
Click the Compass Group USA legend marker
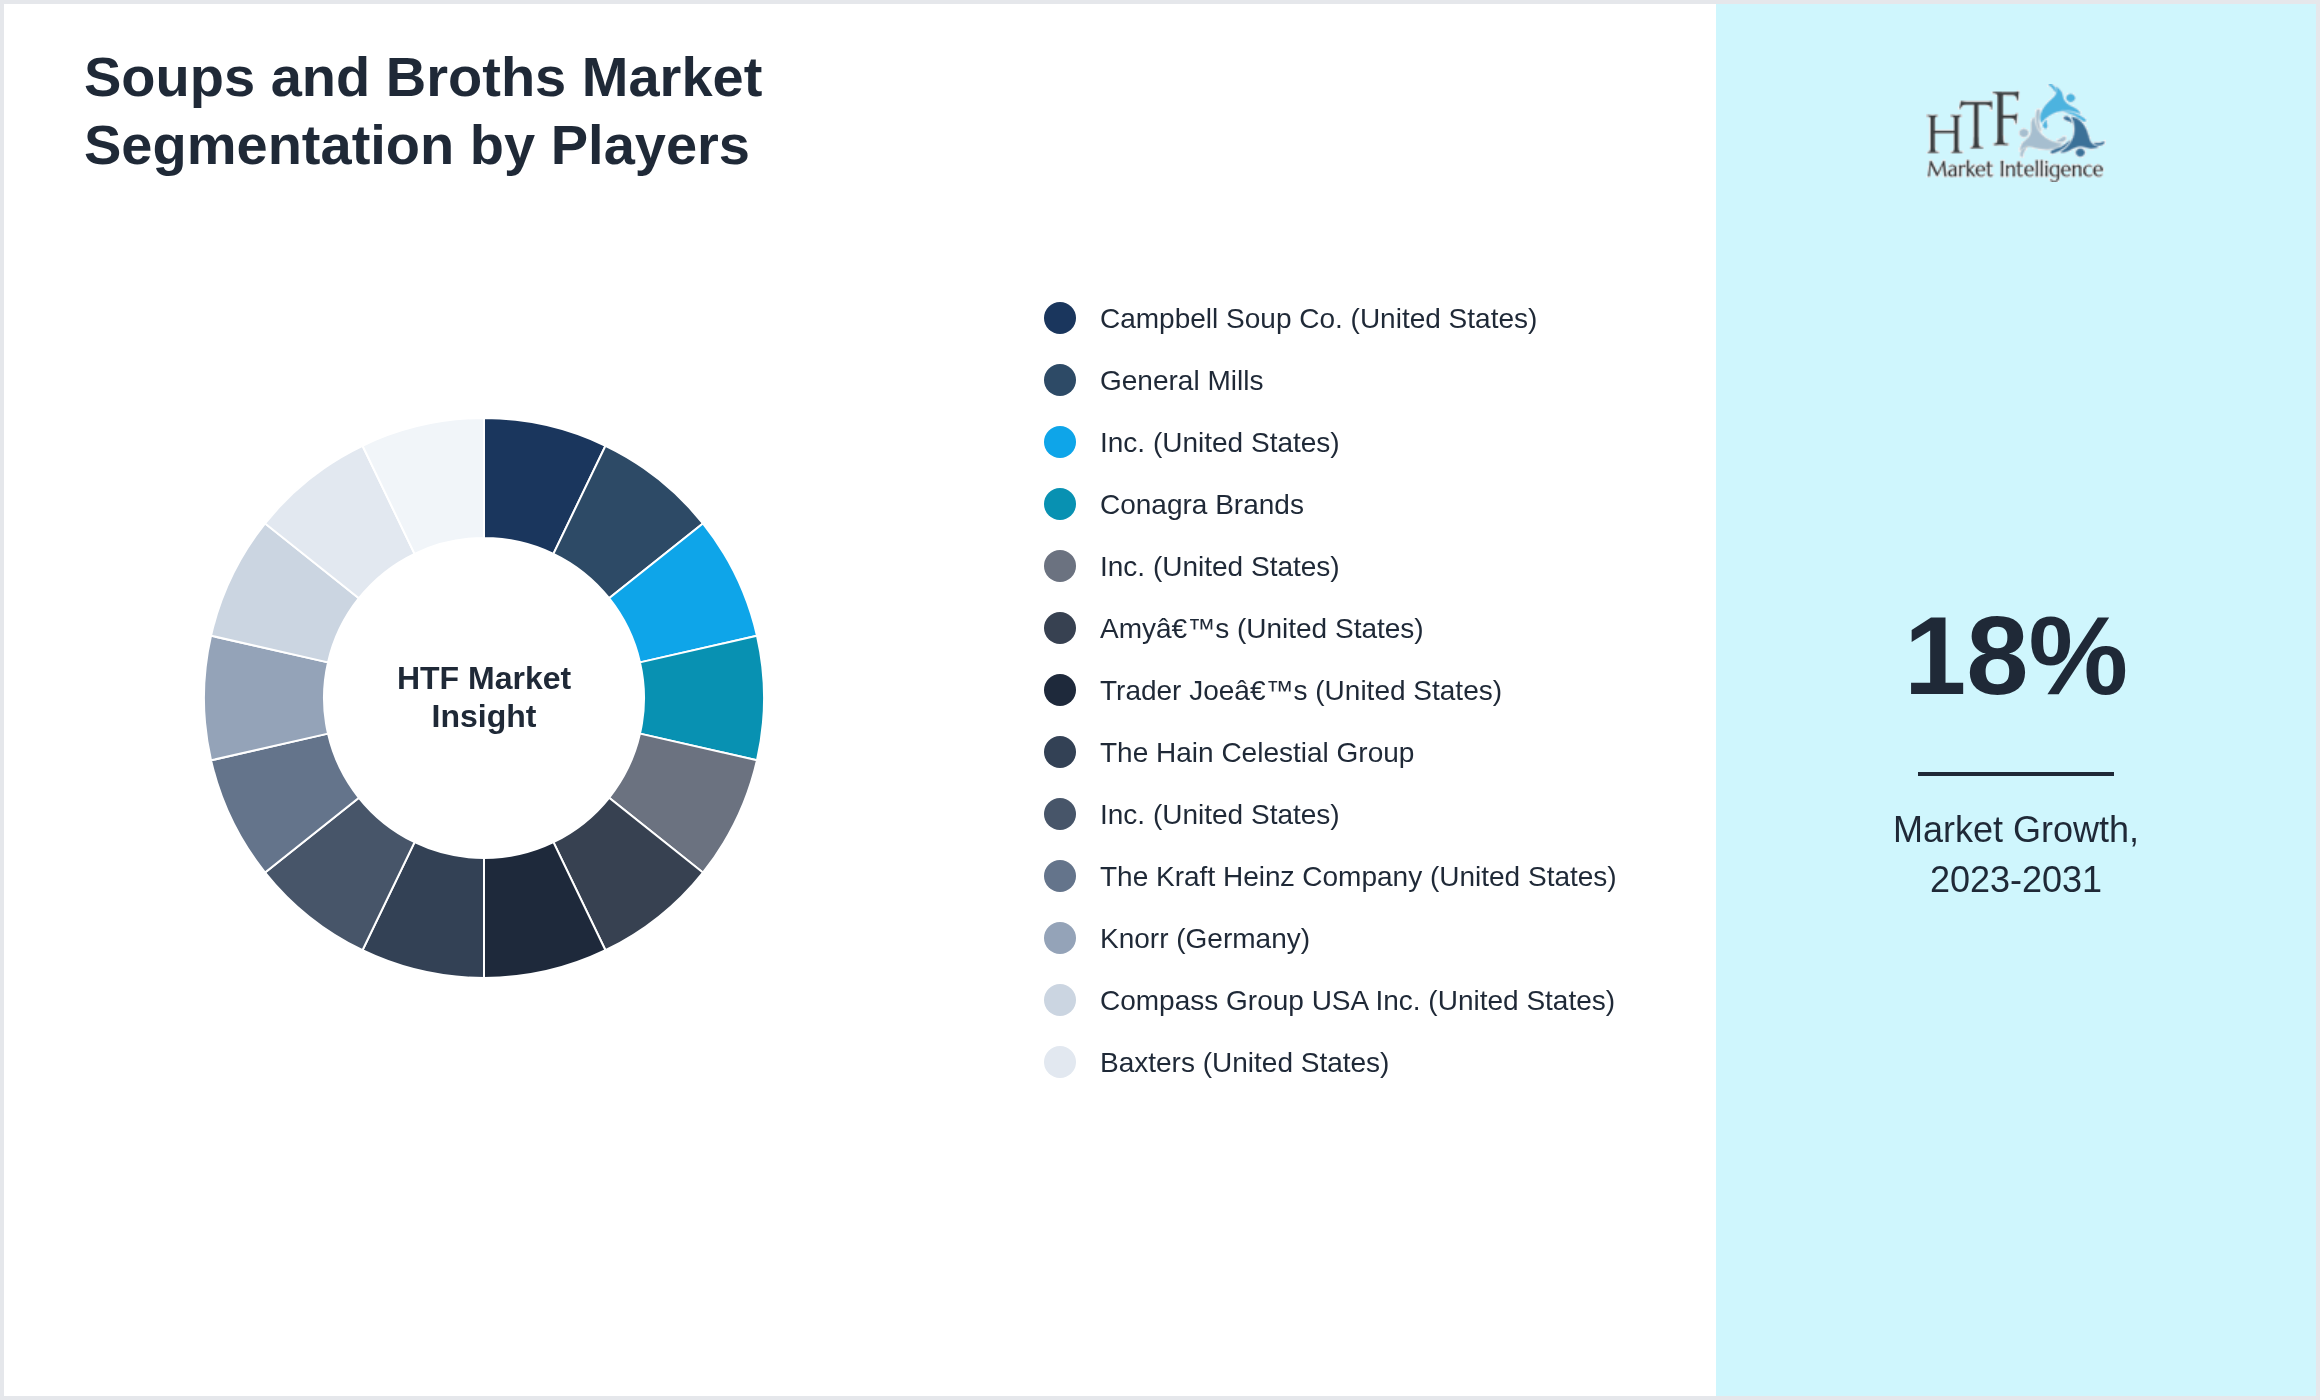pyautogui.click(x=1059, y=1000)
